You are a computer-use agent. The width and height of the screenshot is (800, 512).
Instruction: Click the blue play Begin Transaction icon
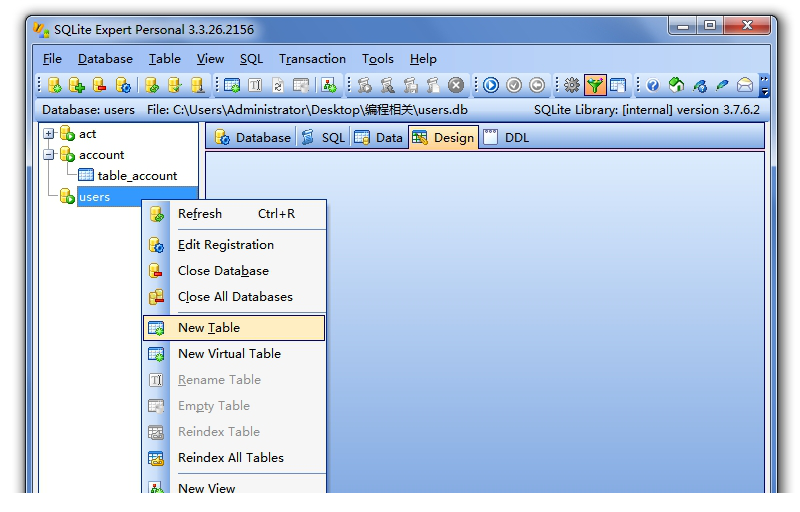(x=491, y=85)
